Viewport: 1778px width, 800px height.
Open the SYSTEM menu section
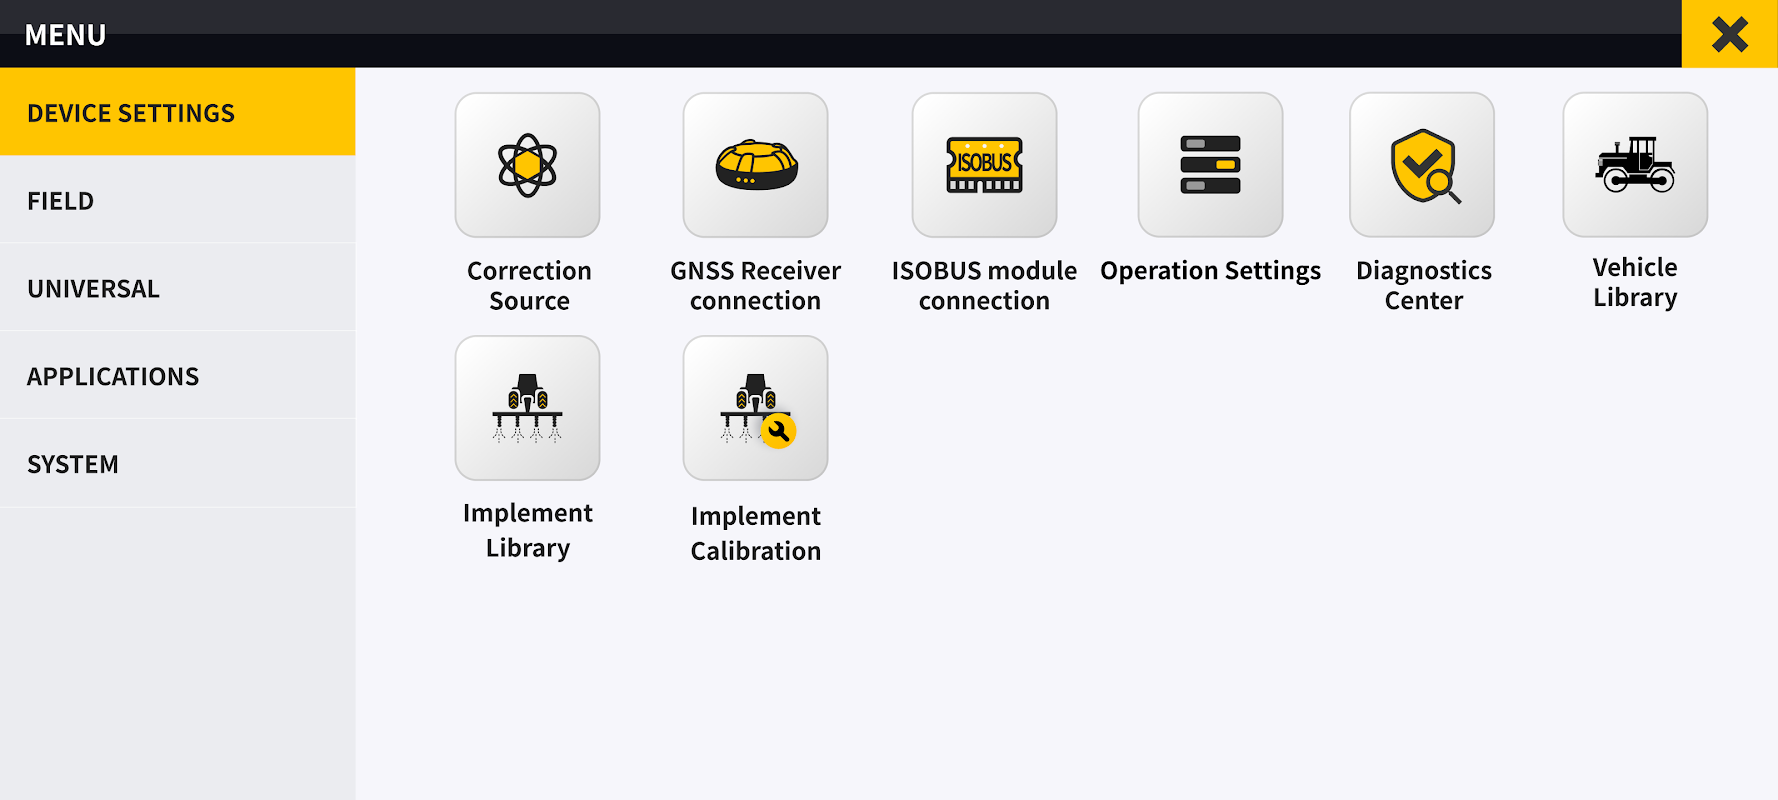(x=177, y=464)
